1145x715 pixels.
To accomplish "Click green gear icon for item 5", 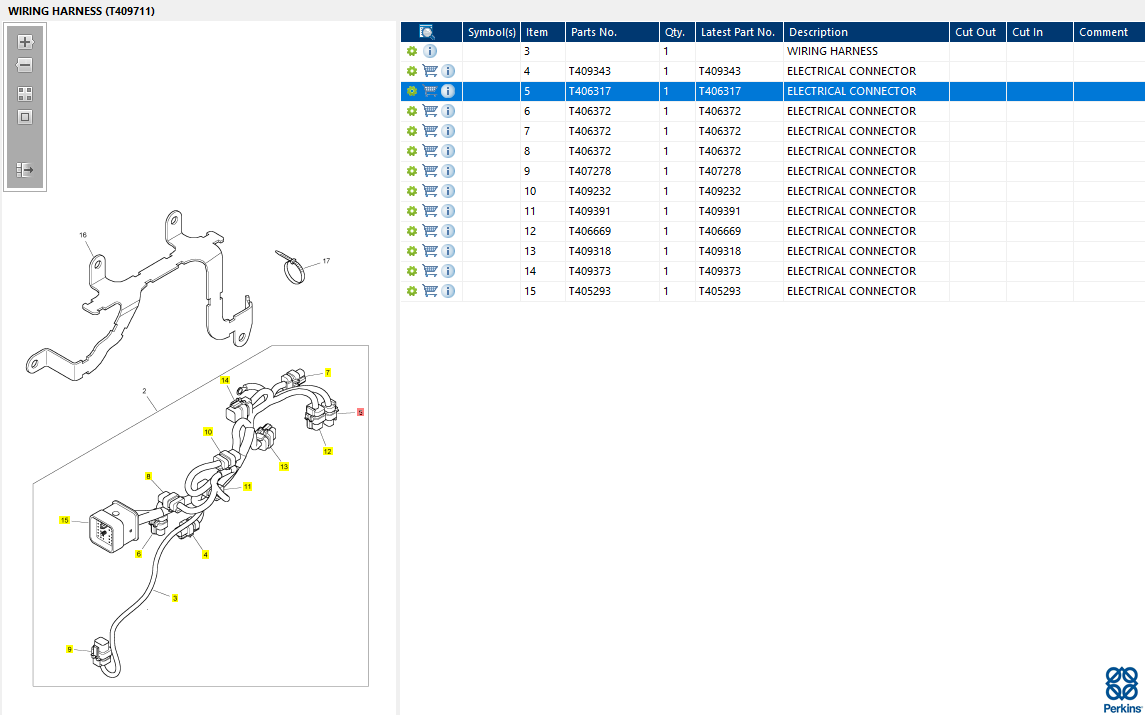I will point(412,91).
